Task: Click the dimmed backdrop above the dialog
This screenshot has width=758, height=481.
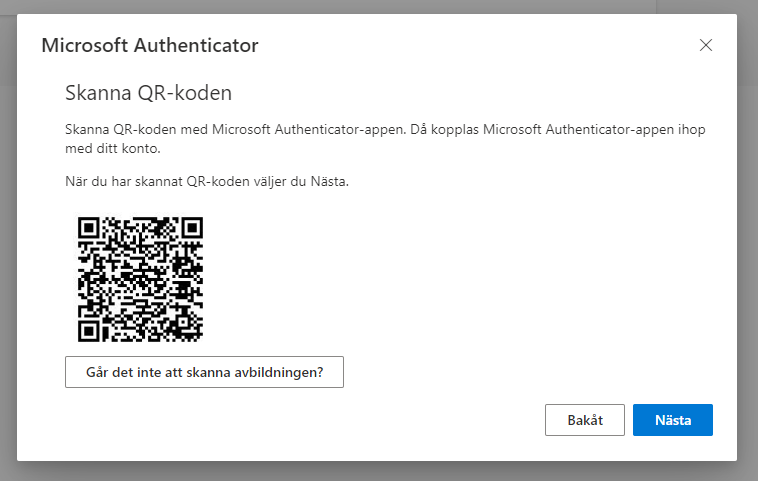Action: [x=380, y=6]
